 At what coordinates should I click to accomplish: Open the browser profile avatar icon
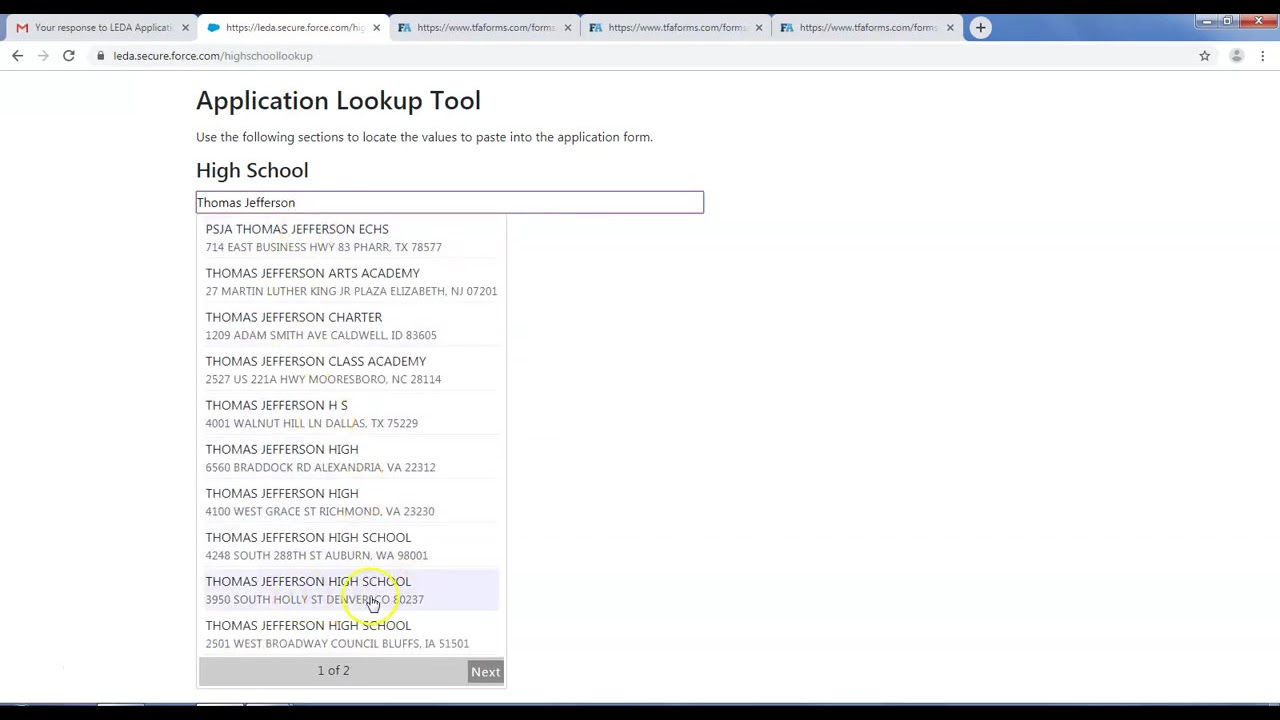coord(1237,56)
